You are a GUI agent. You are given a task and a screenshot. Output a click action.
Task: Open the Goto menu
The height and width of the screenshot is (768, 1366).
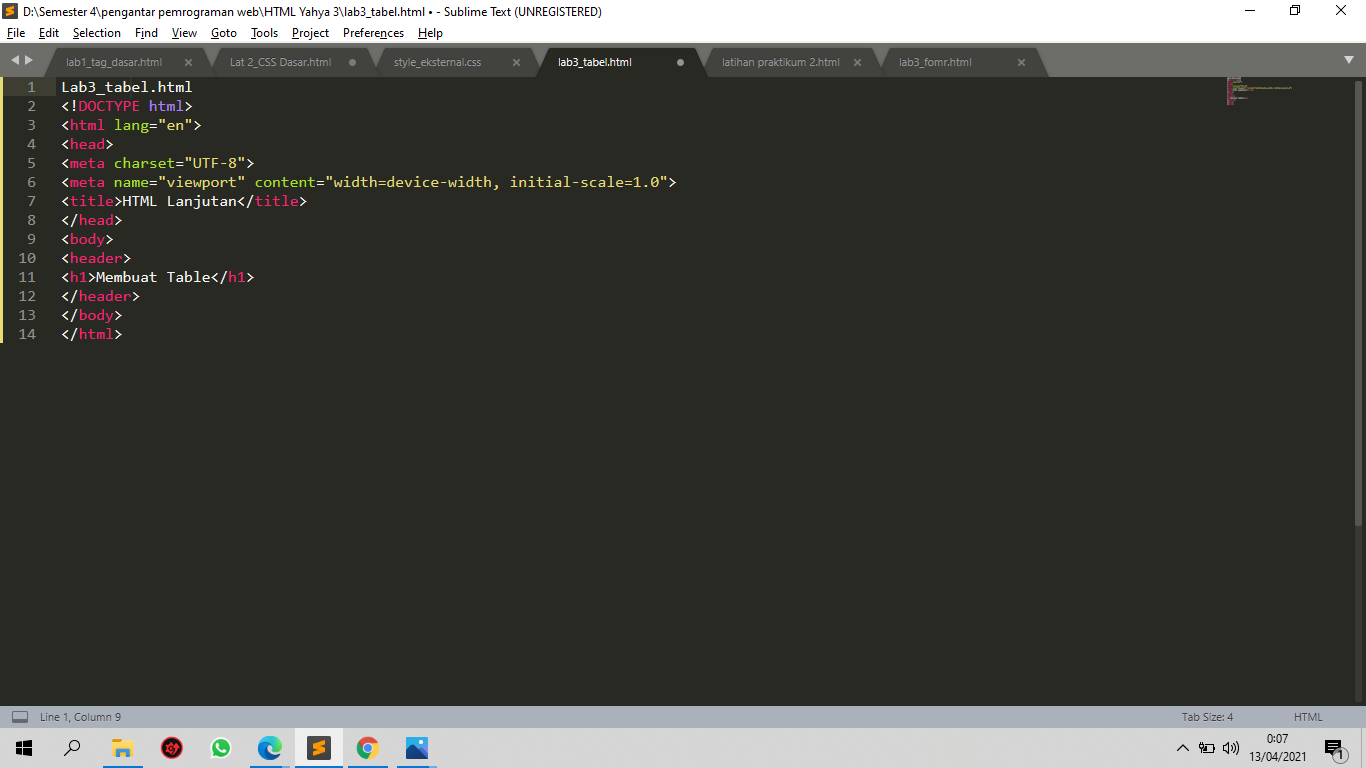click(x=224, y=32)
